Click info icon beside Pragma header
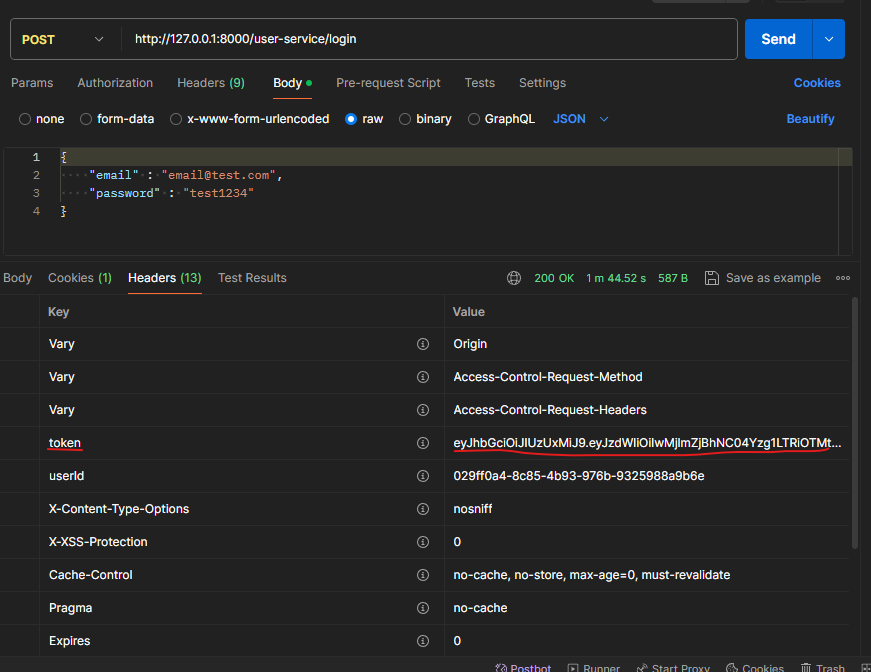This screenshot has width=871, height=672. pos(422,608)
